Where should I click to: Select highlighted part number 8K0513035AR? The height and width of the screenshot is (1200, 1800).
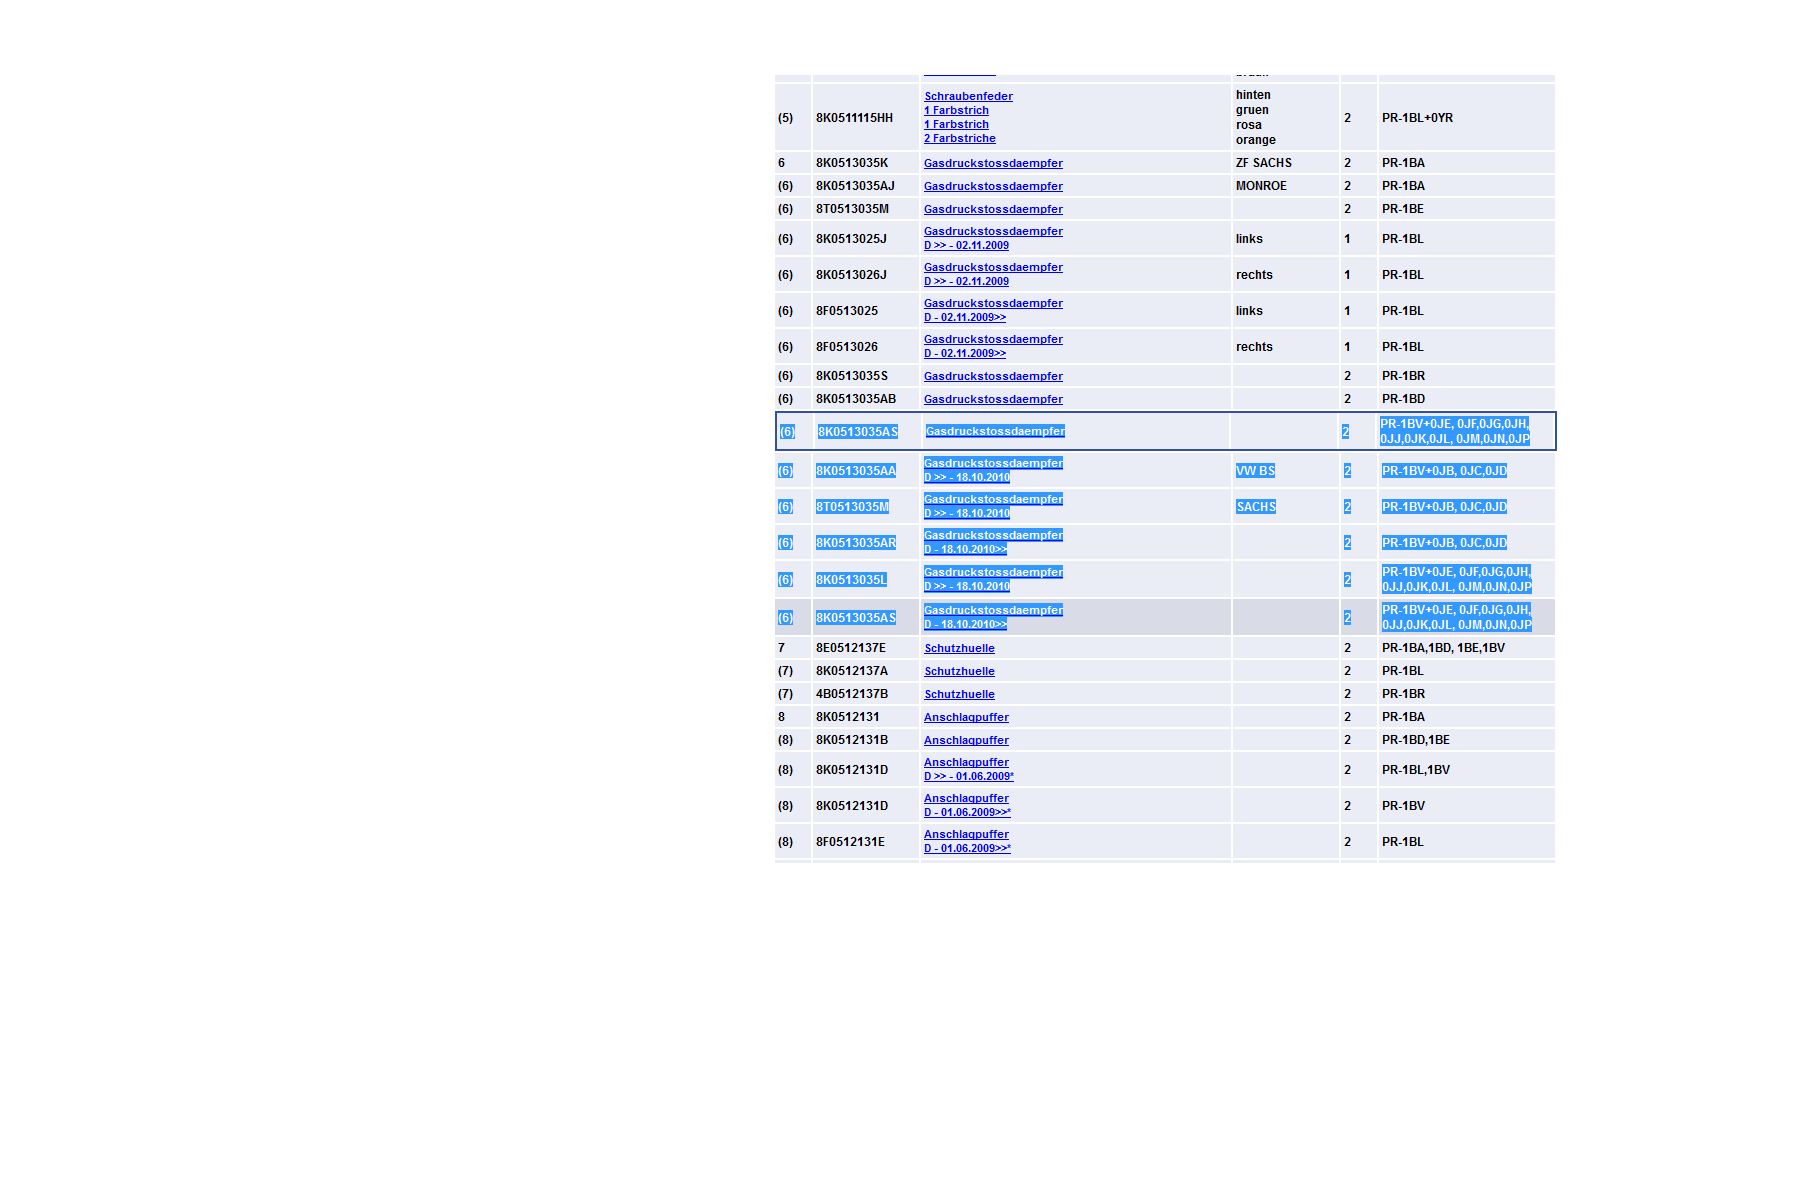pos(856,543)
